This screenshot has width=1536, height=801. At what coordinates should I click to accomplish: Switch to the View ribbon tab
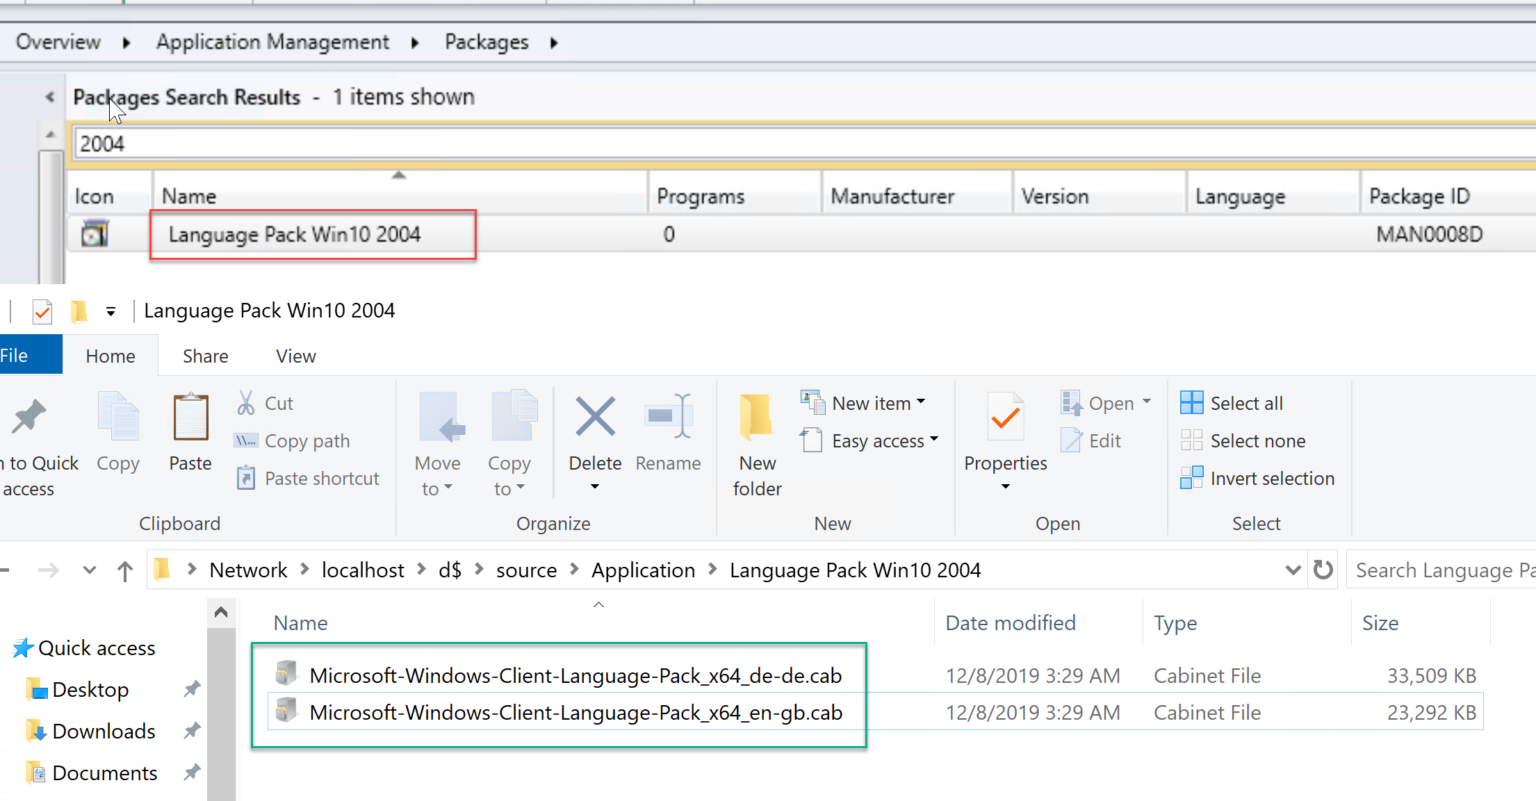coord(294,355)
